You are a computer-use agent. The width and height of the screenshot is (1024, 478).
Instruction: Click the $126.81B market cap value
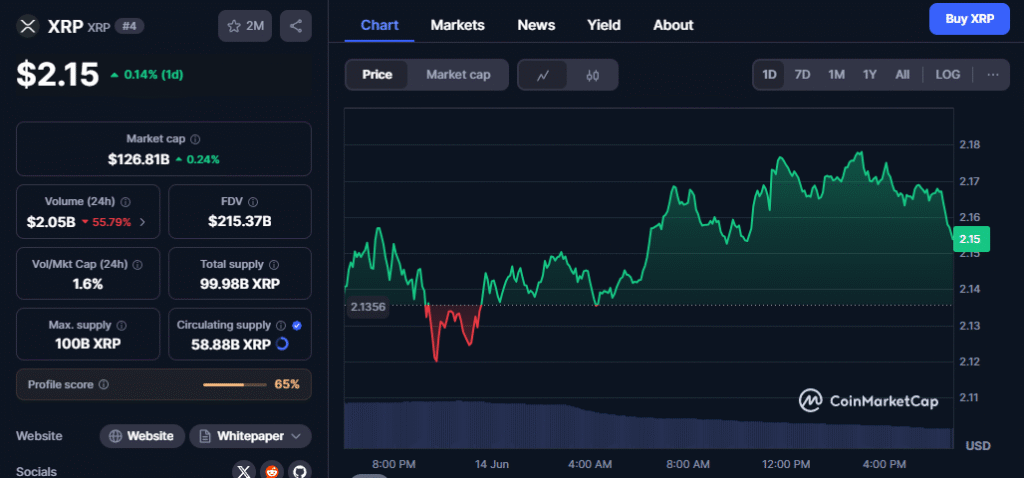[138, 159]
